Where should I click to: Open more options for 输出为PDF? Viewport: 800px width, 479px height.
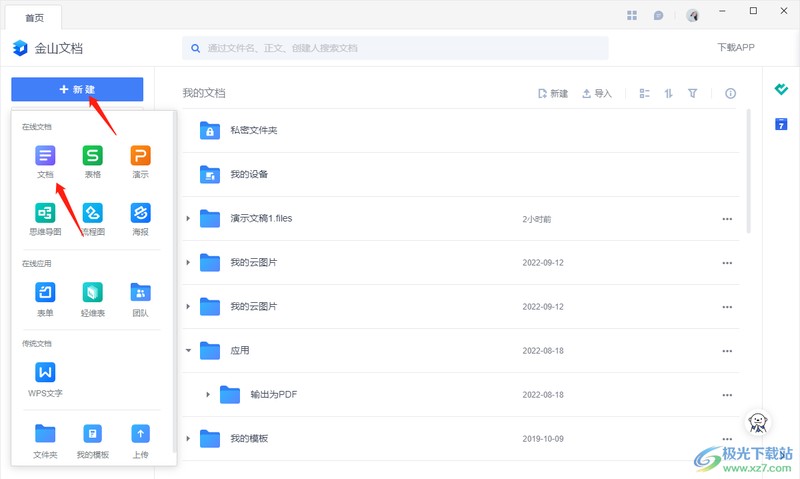coord(727,395)
